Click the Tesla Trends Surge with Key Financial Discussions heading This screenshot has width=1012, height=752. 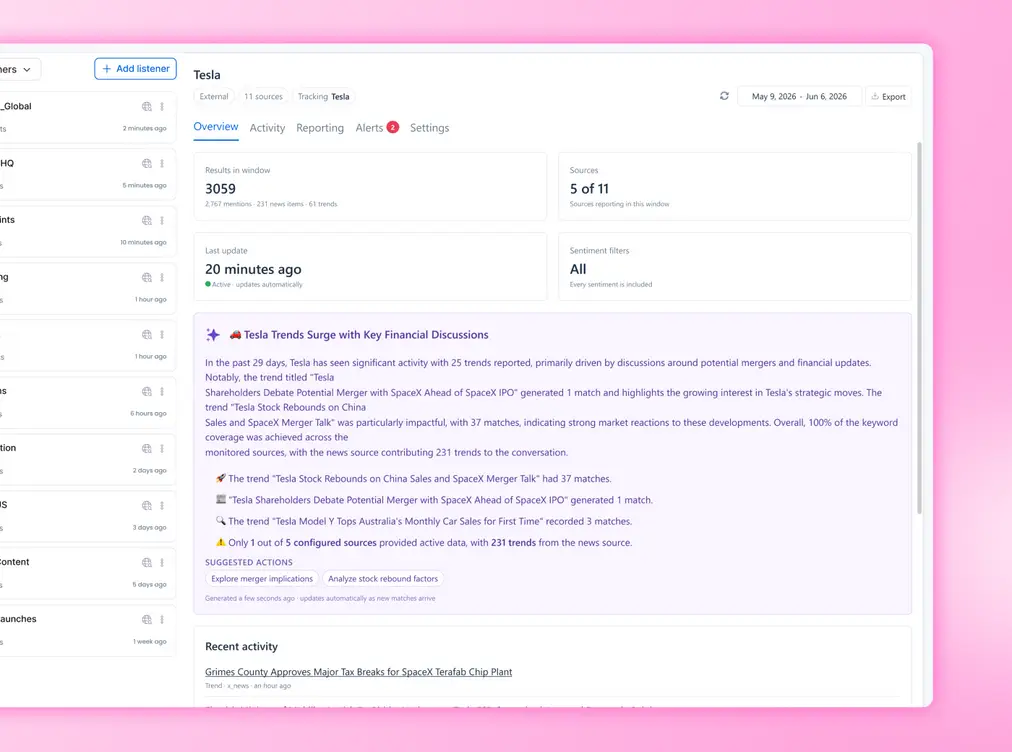point(366,334)
